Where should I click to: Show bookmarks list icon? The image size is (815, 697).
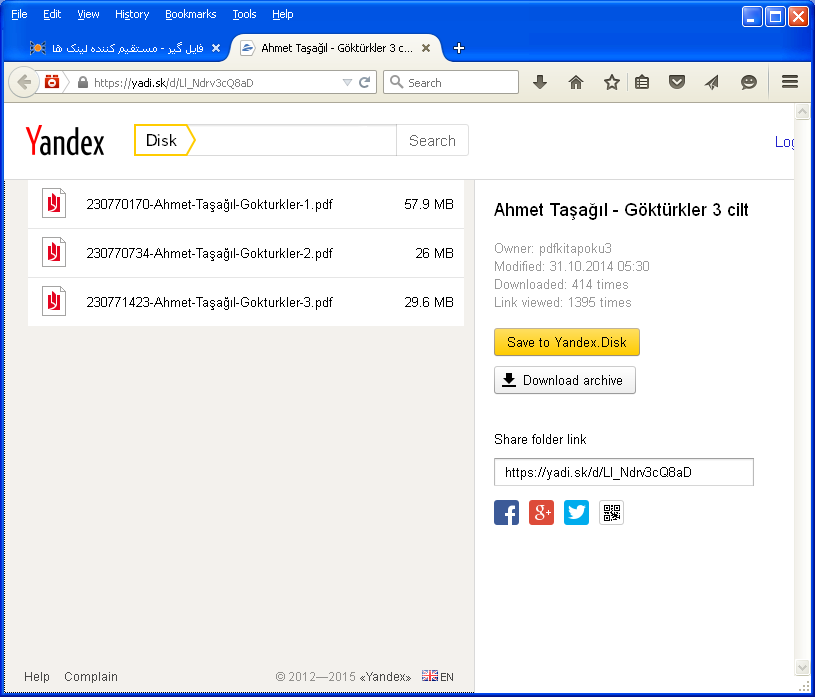tap(642, 82)
